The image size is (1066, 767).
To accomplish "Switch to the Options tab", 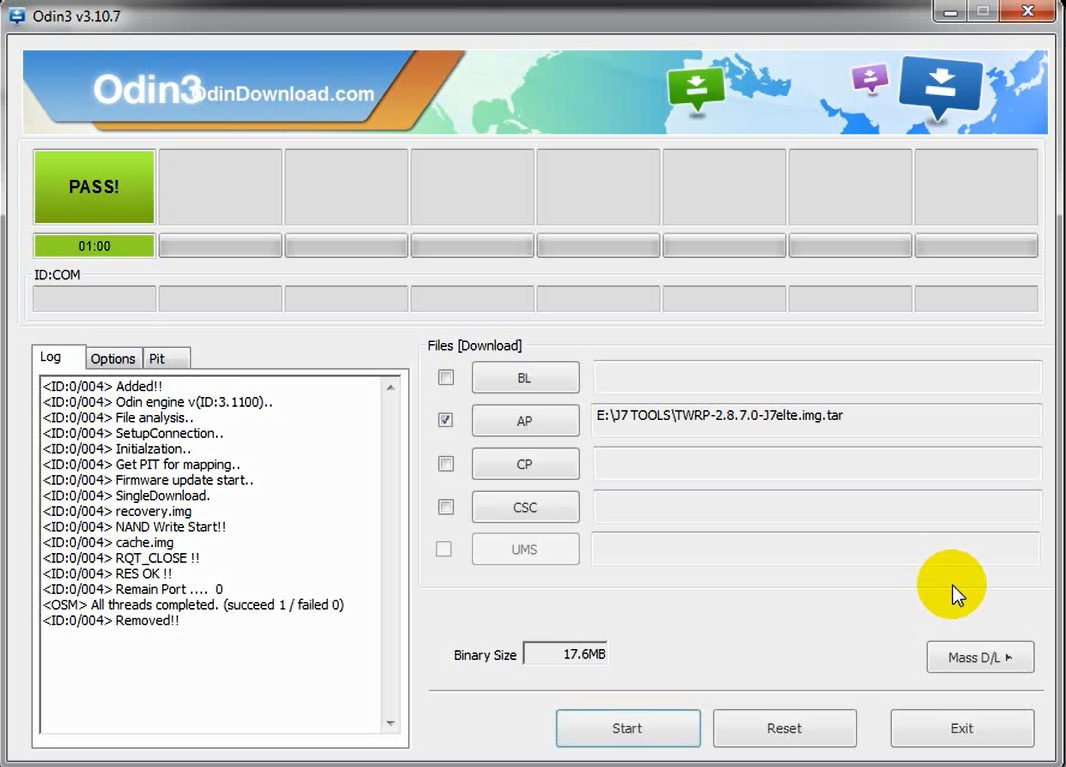I will click(113, 358).
